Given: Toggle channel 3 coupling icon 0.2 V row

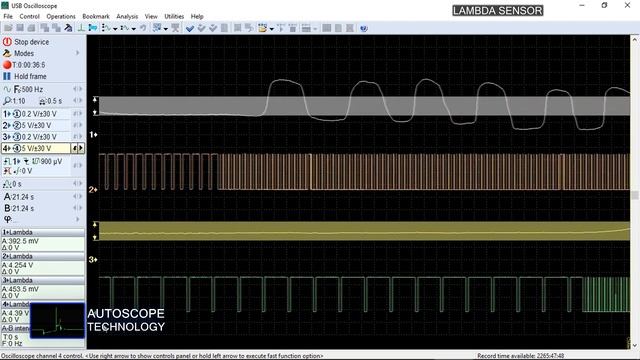Looking at the screenshot, I should coord(17,137).
